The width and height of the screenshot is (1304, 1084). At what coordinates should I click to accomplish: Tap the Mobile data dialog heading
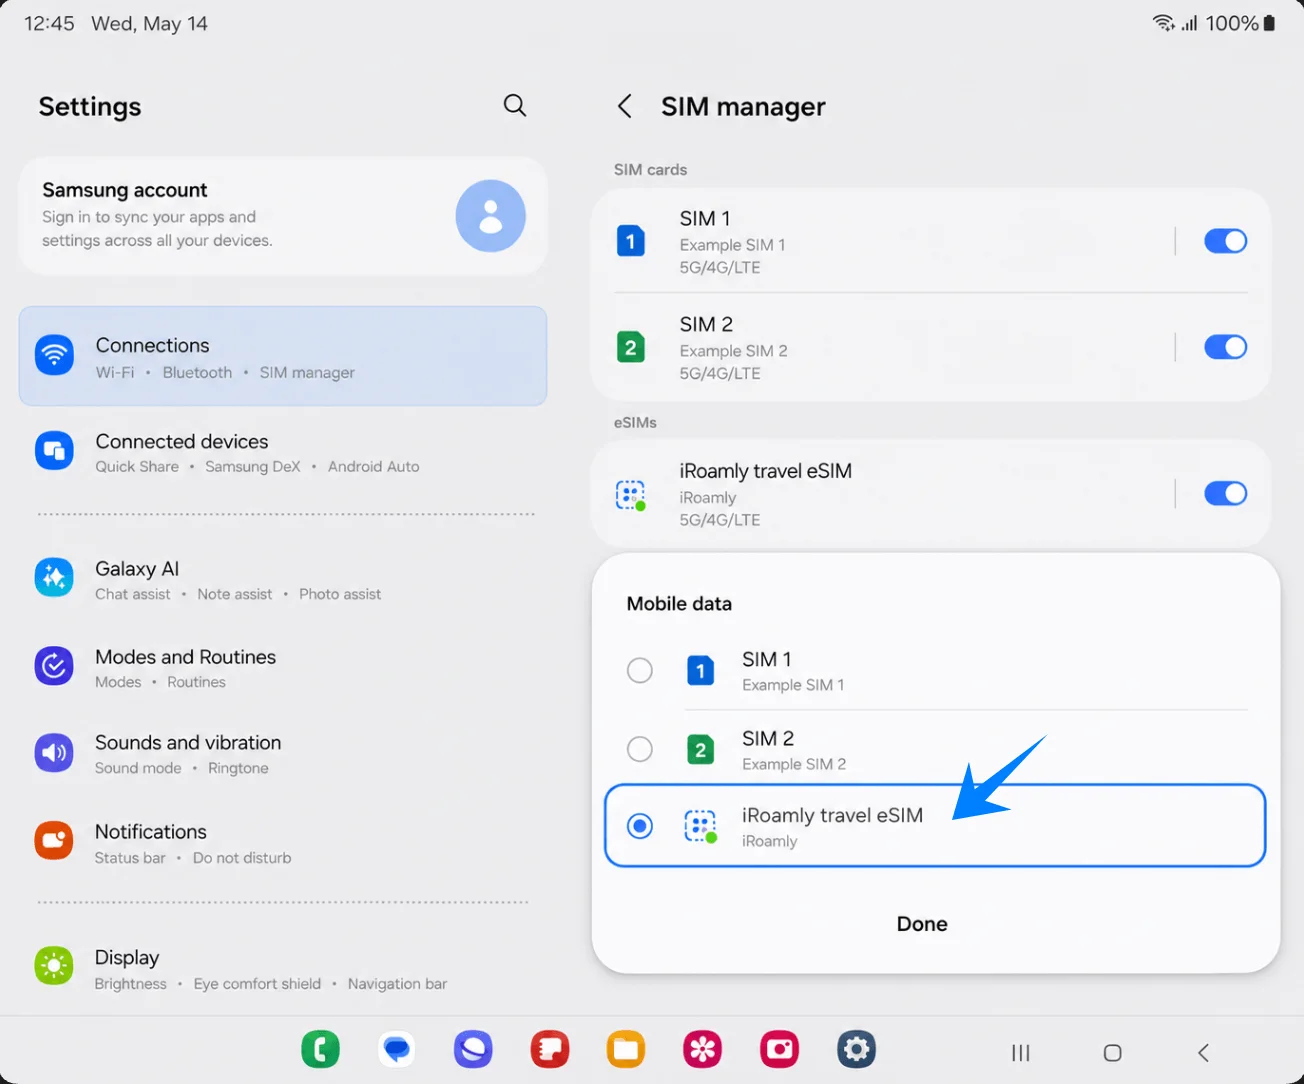pyautogui.click(x=679, y=603)
